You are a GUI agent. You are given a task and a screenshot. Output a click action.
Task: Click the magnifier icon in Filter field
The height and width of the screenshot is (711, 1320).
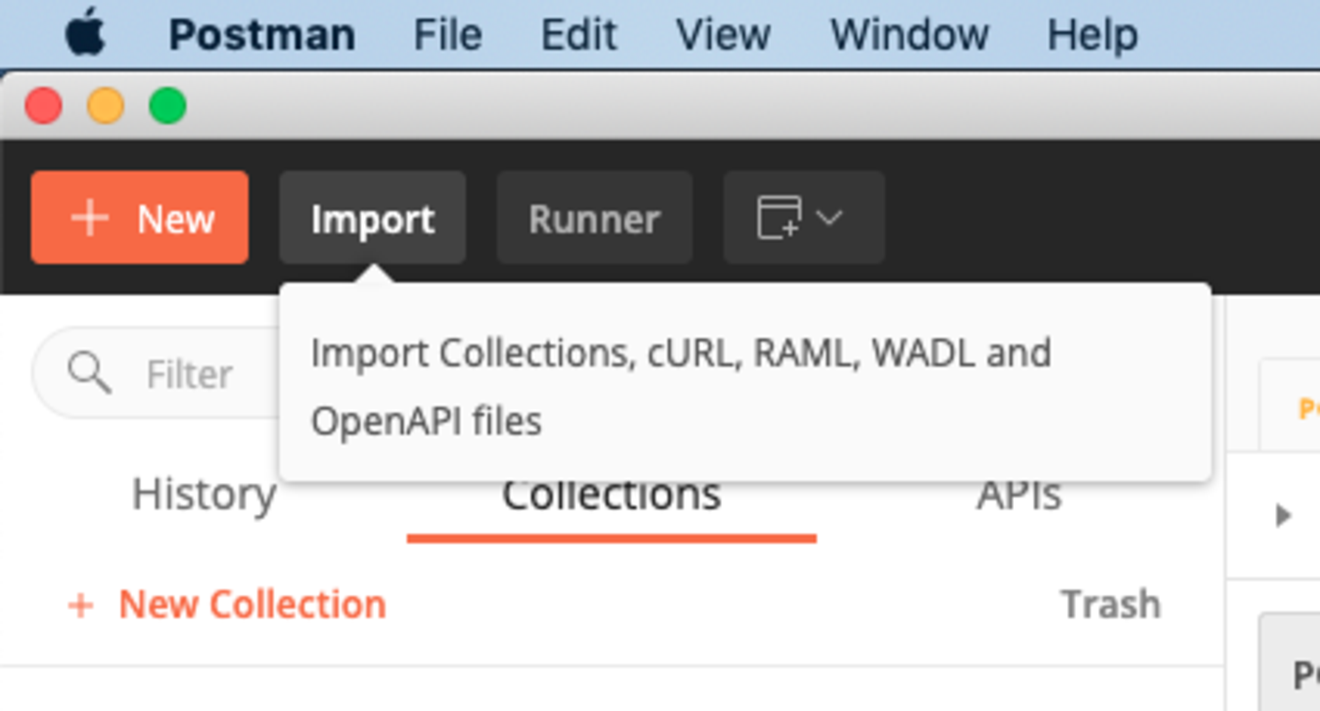(90, 373)
